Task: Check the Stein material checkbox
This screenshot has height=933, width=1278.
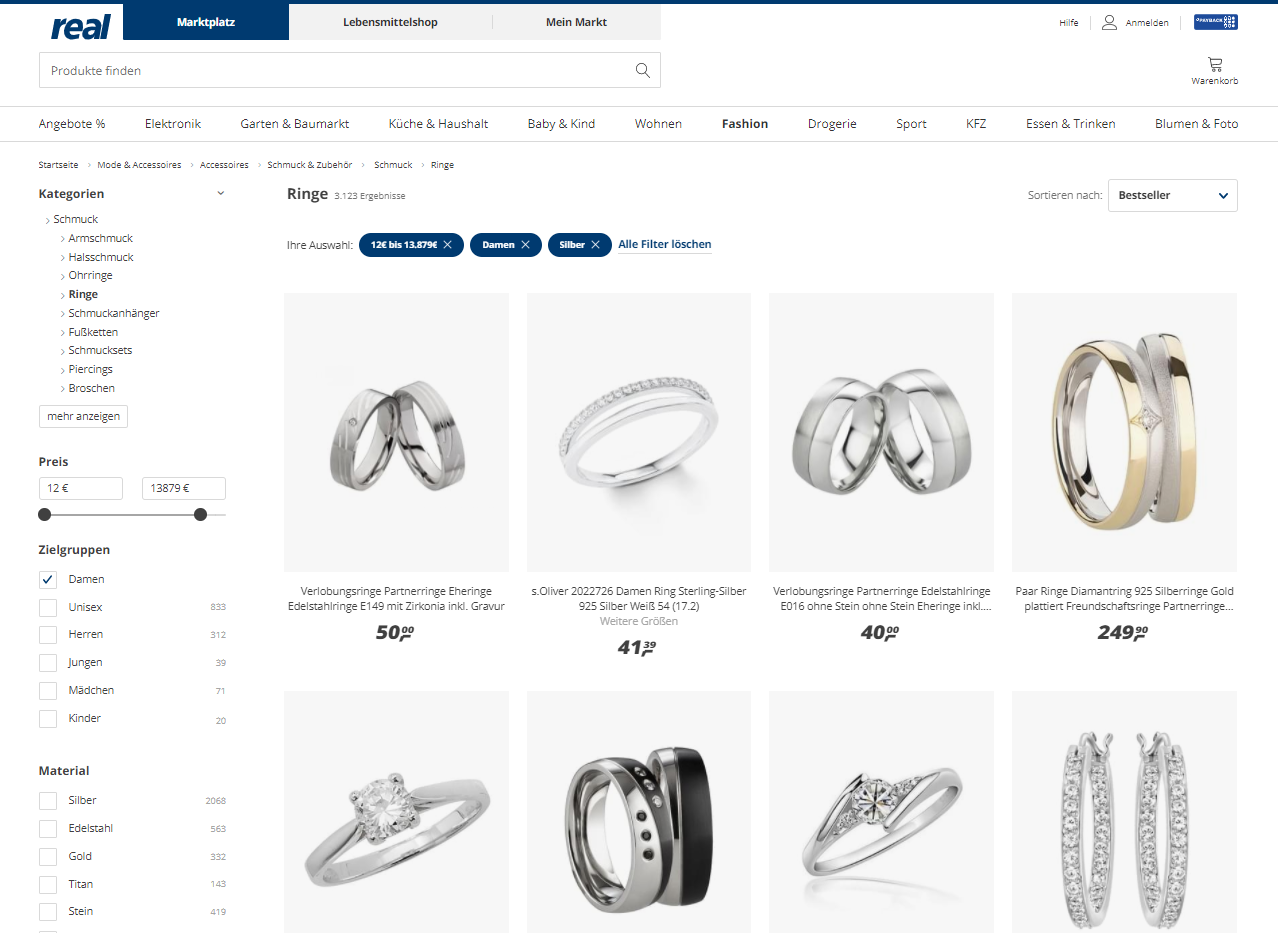Action: pos(48,911)
